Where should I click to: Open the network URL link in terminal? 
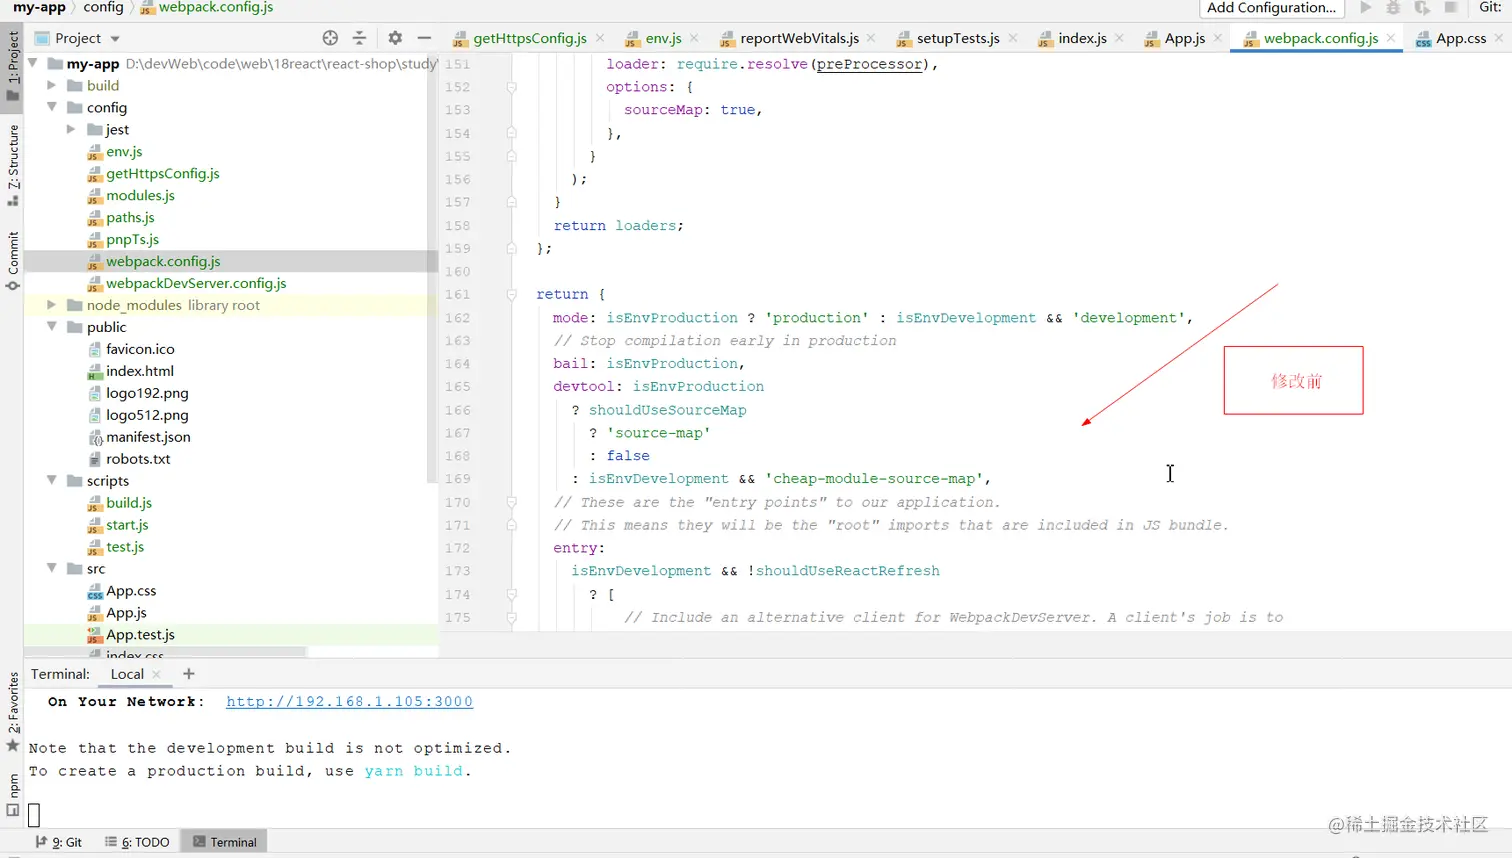pyautogui.click(x=349, y=702)
